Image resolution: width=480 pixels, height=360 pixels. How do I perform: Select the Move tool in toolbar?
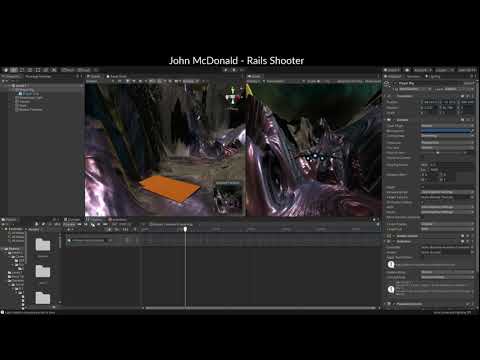point(14,70)
